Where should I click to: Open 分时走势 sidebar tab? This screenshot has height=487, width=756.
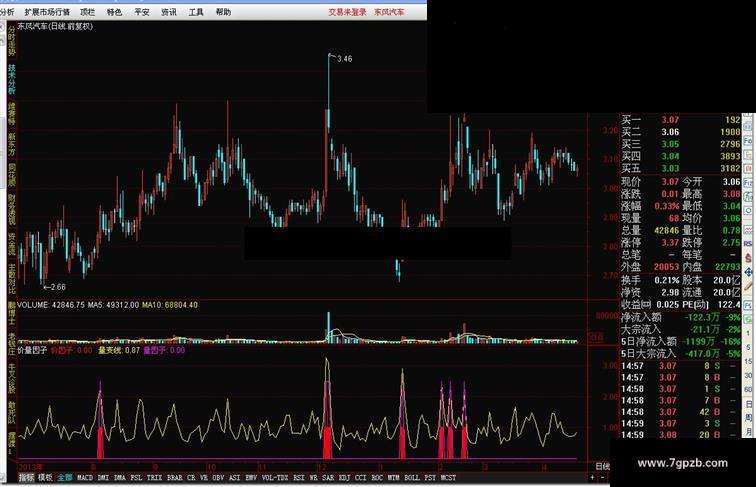click(x=12, y=40)
